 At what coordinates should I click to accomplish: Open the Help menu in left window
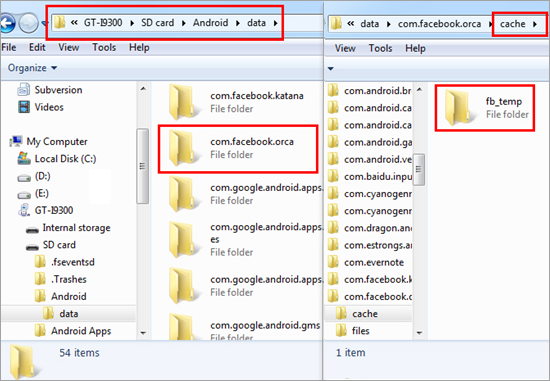[x=139, y=47]
